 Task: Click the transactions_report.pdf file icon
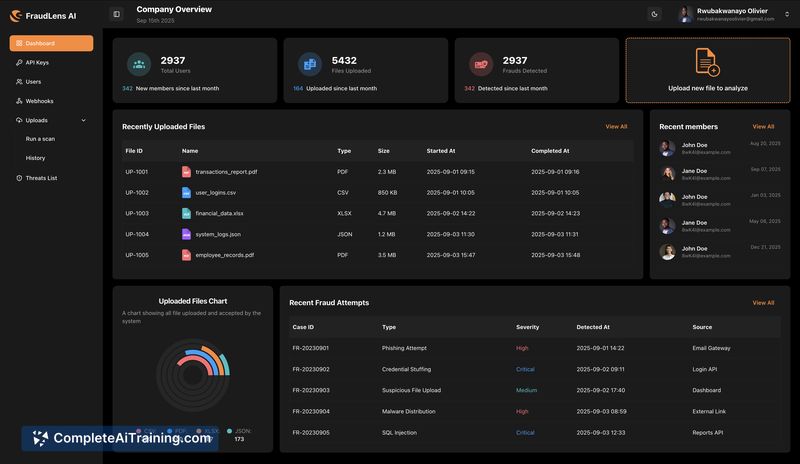(x=186, y=172)
